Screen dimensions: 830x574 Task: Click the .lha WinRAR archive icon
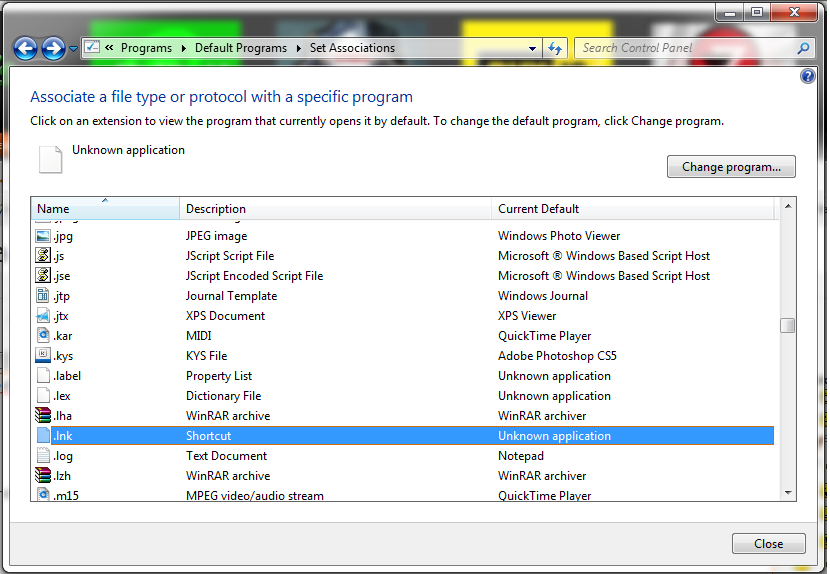click(43, 416)
